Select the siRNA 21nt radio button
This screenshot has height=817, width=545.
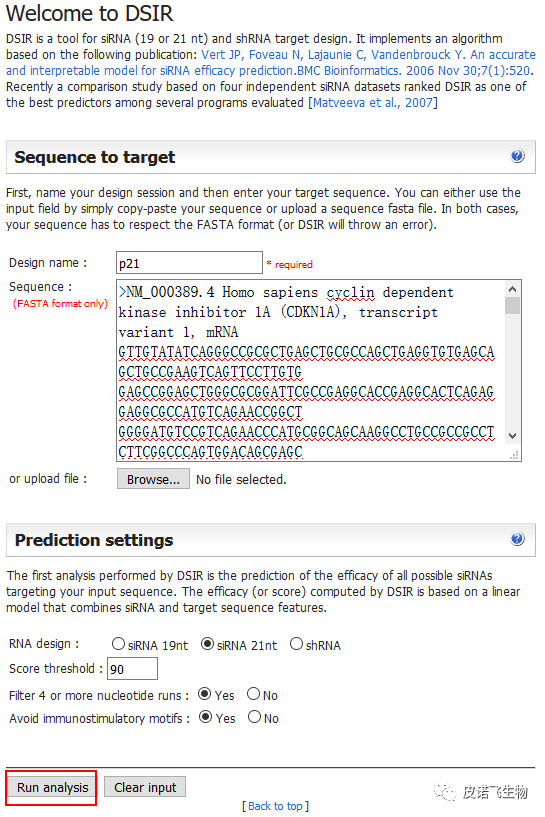[x=207, y=644]
